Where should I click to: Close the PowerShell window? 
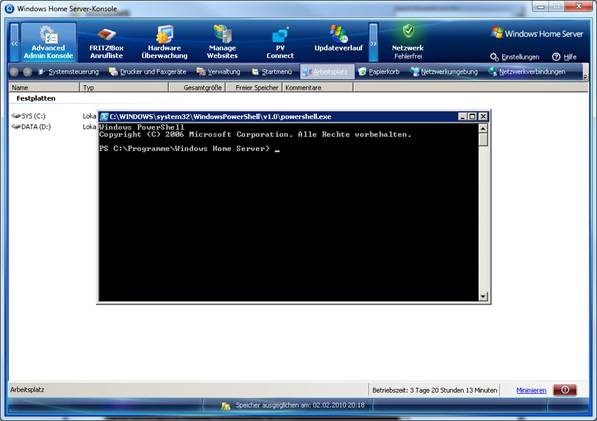(483, 116)
